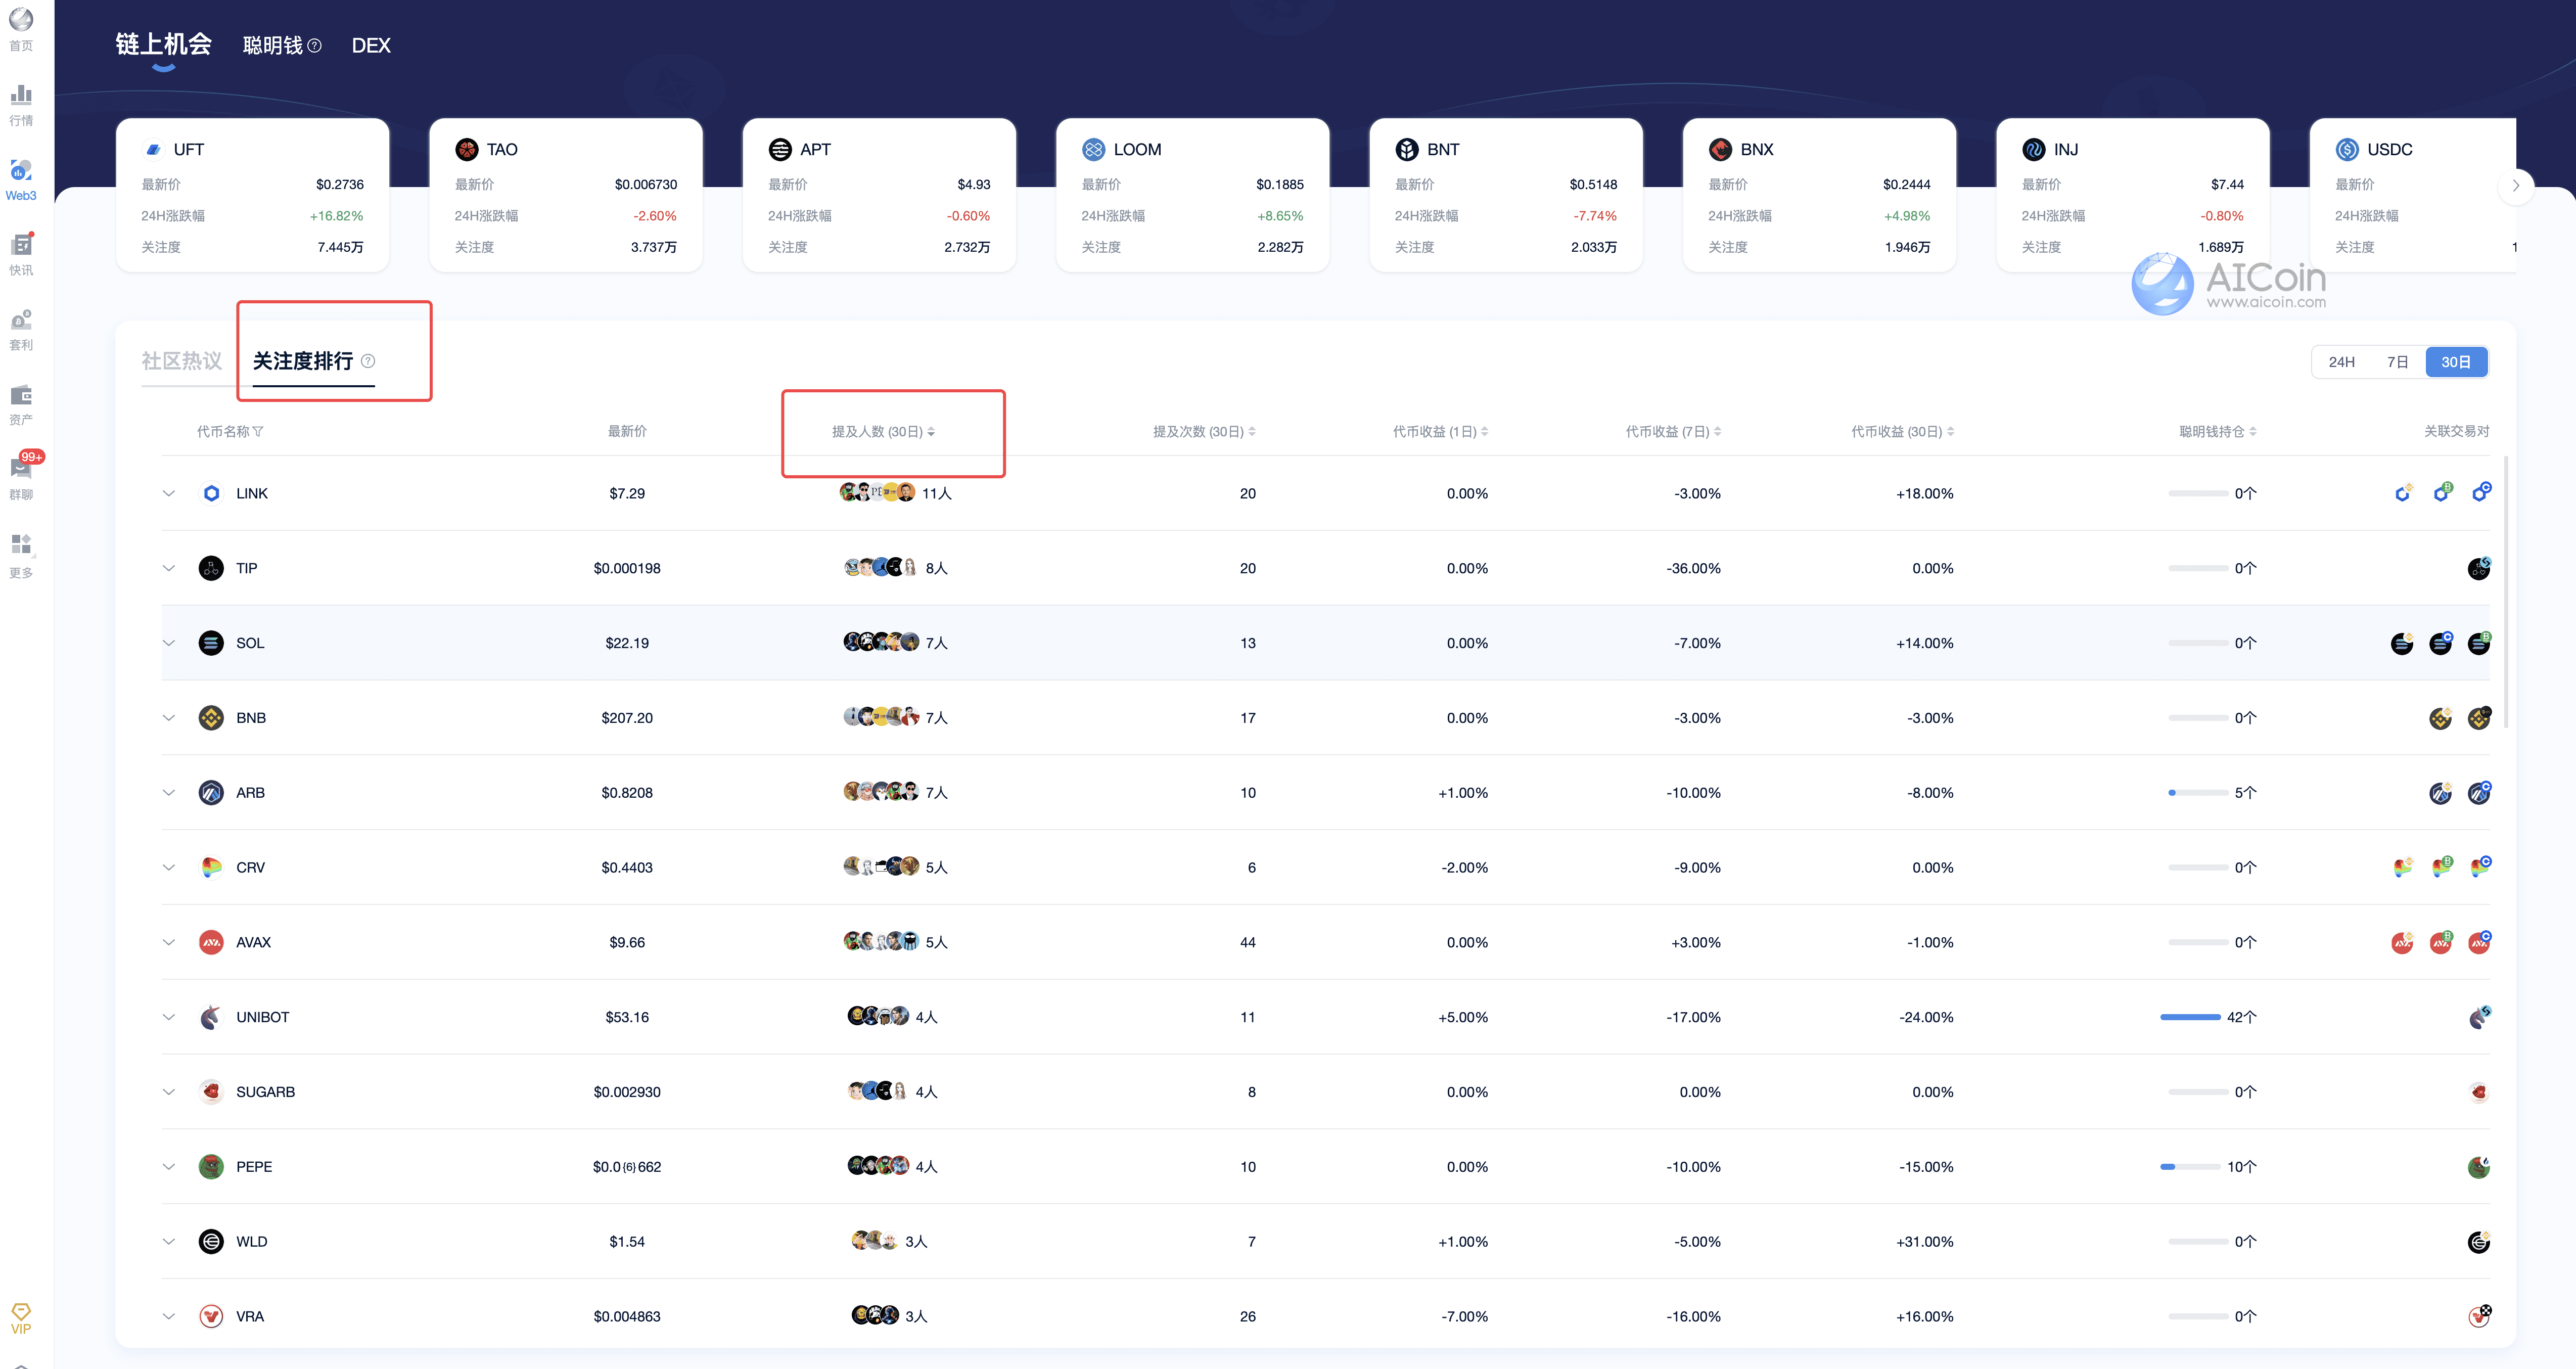Click the TIP token logo

211,568
